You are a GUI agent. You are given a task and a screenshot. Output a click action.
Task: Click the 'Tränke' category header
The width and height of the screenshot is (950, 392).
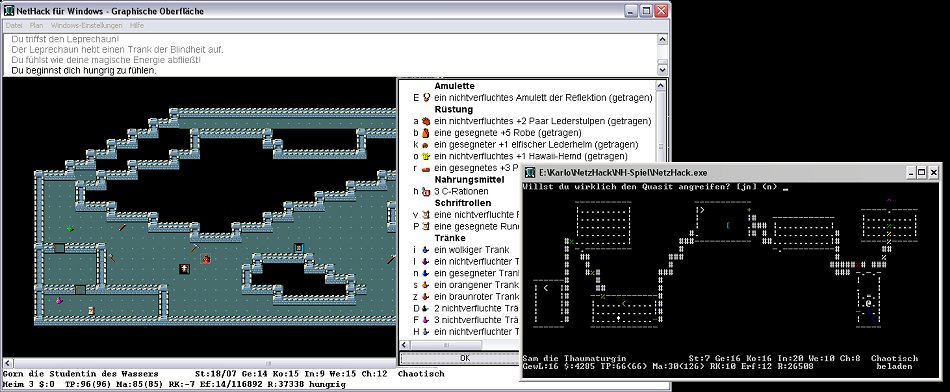(450, 238)
